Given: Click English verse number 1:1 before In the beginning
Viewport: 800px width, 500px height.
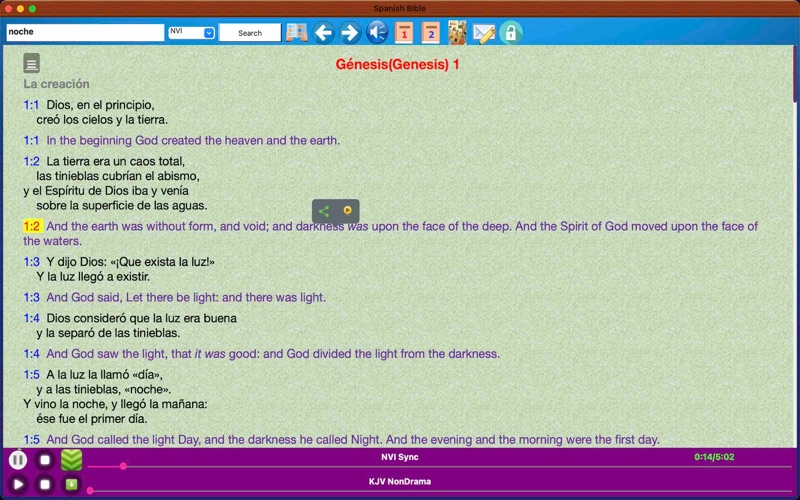Looking at the screenshot, I should point(31,140).
